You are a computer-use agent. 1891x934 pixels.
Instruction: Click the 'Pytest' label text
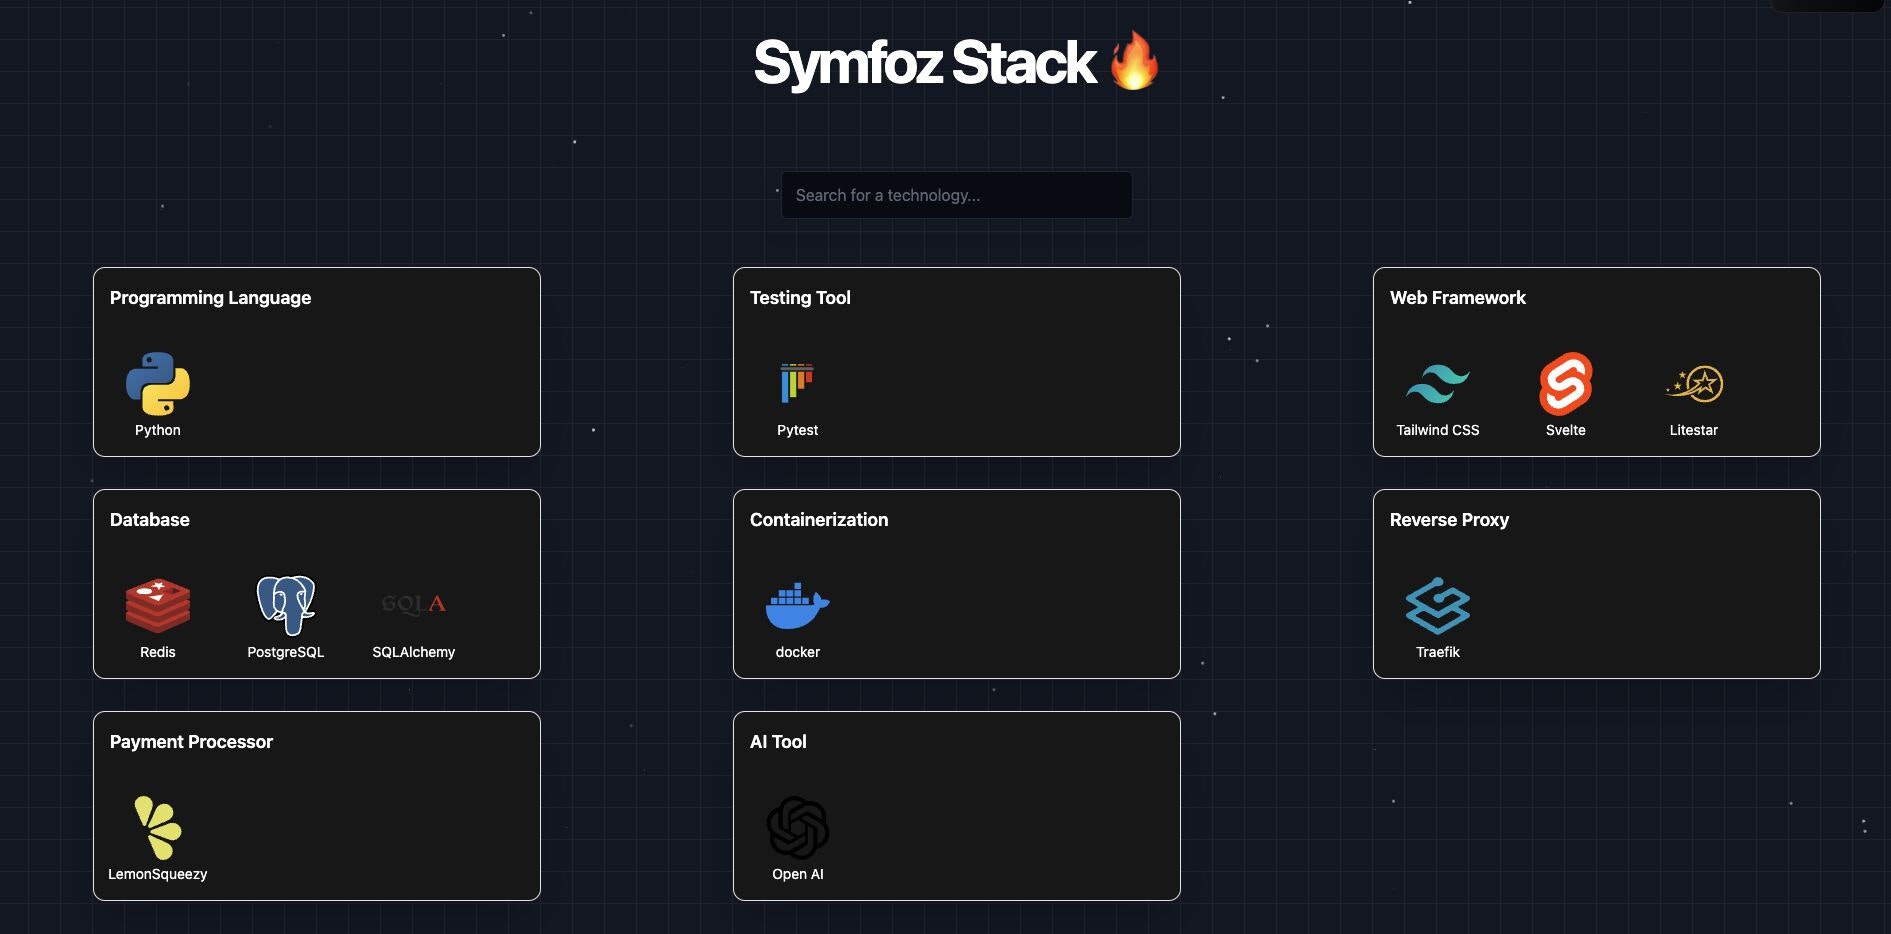click(798, 430)
